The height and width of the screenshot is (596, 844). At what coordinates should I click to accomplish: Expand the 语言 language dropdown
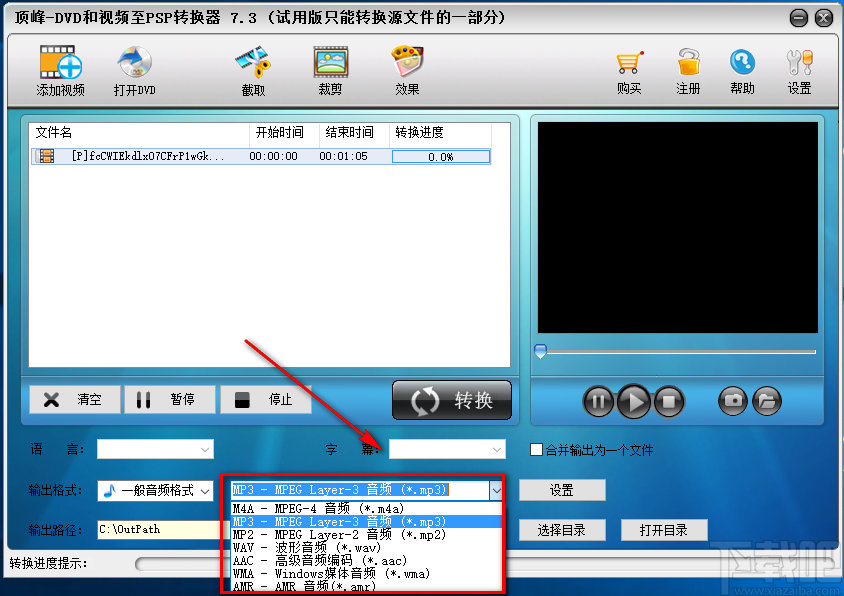(x=205, y=450)
